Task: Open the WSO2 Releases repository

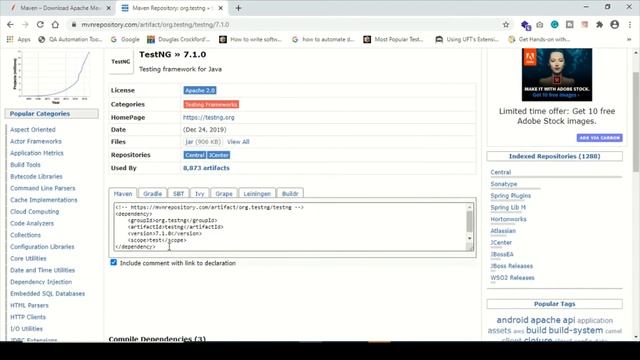Action: pyautogui.click(x=512, y=278)
